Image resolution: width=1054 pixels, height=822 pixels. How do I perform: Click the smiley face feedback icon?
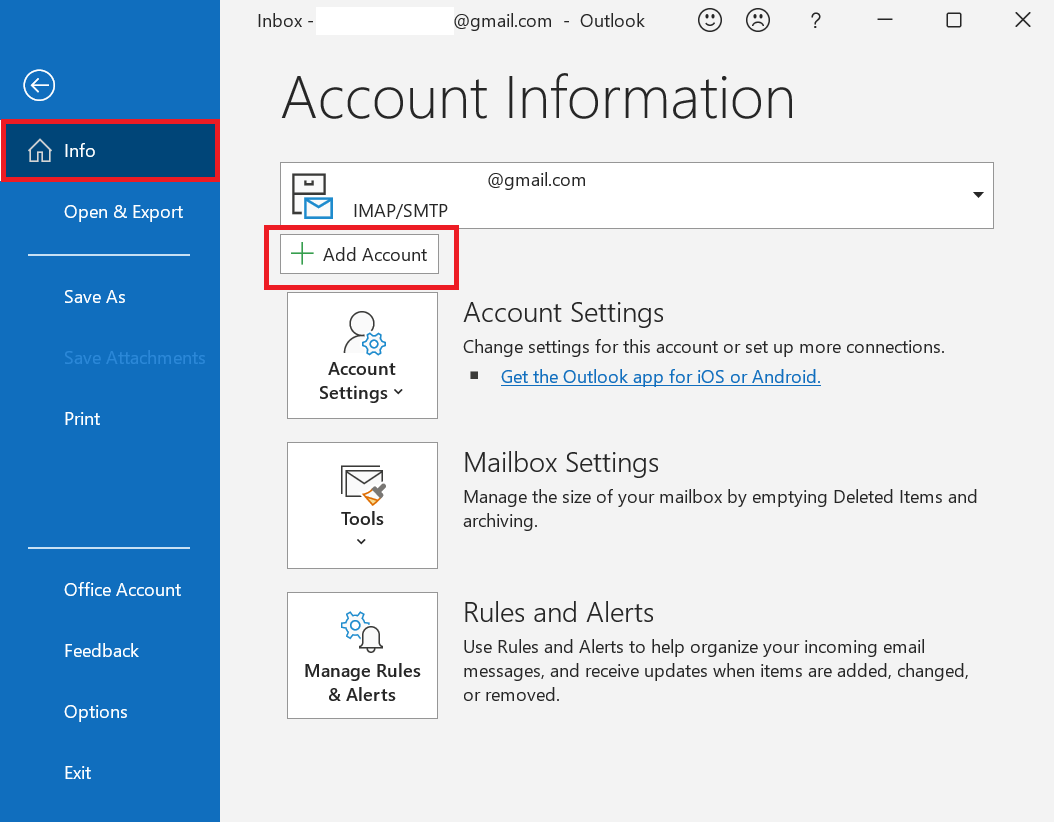tap(710, 20)
